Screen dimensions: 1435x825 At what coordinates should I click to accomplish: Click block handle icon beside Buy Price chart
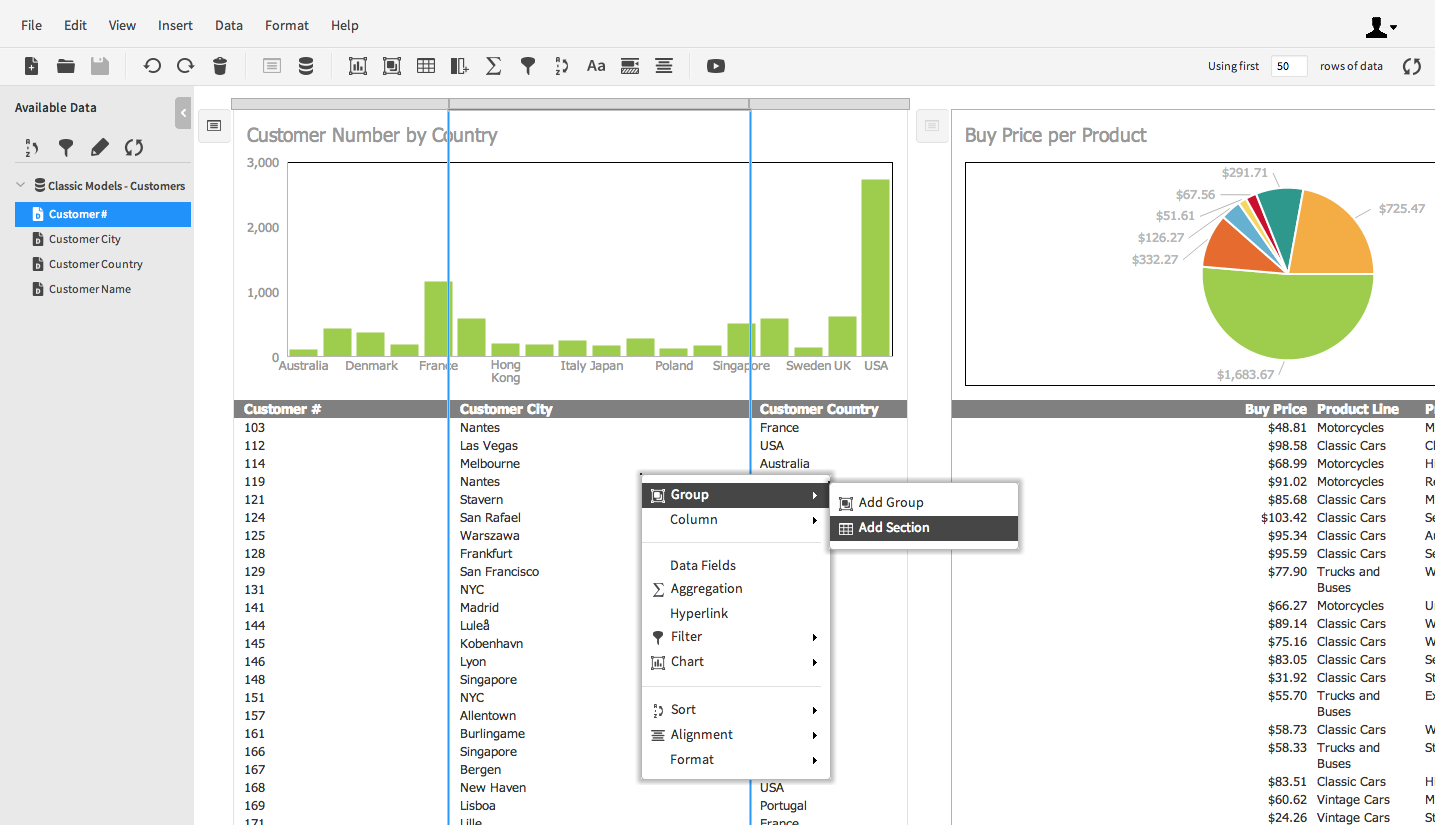932,126
